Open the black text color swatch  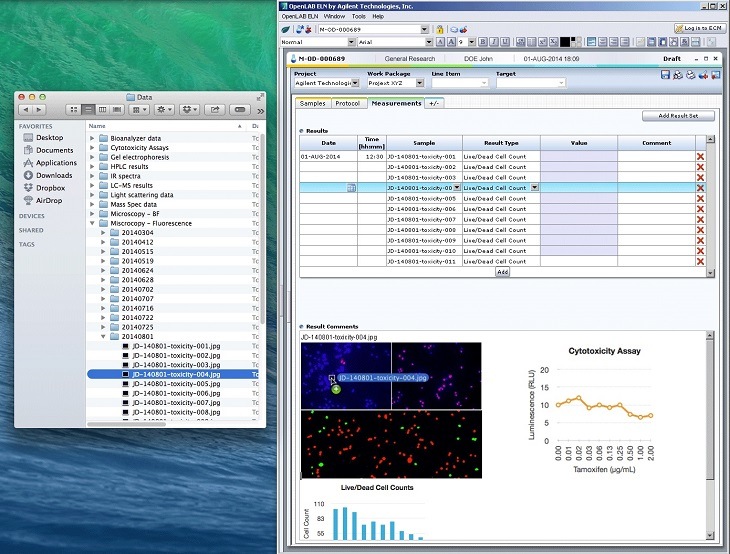(565, 42)
